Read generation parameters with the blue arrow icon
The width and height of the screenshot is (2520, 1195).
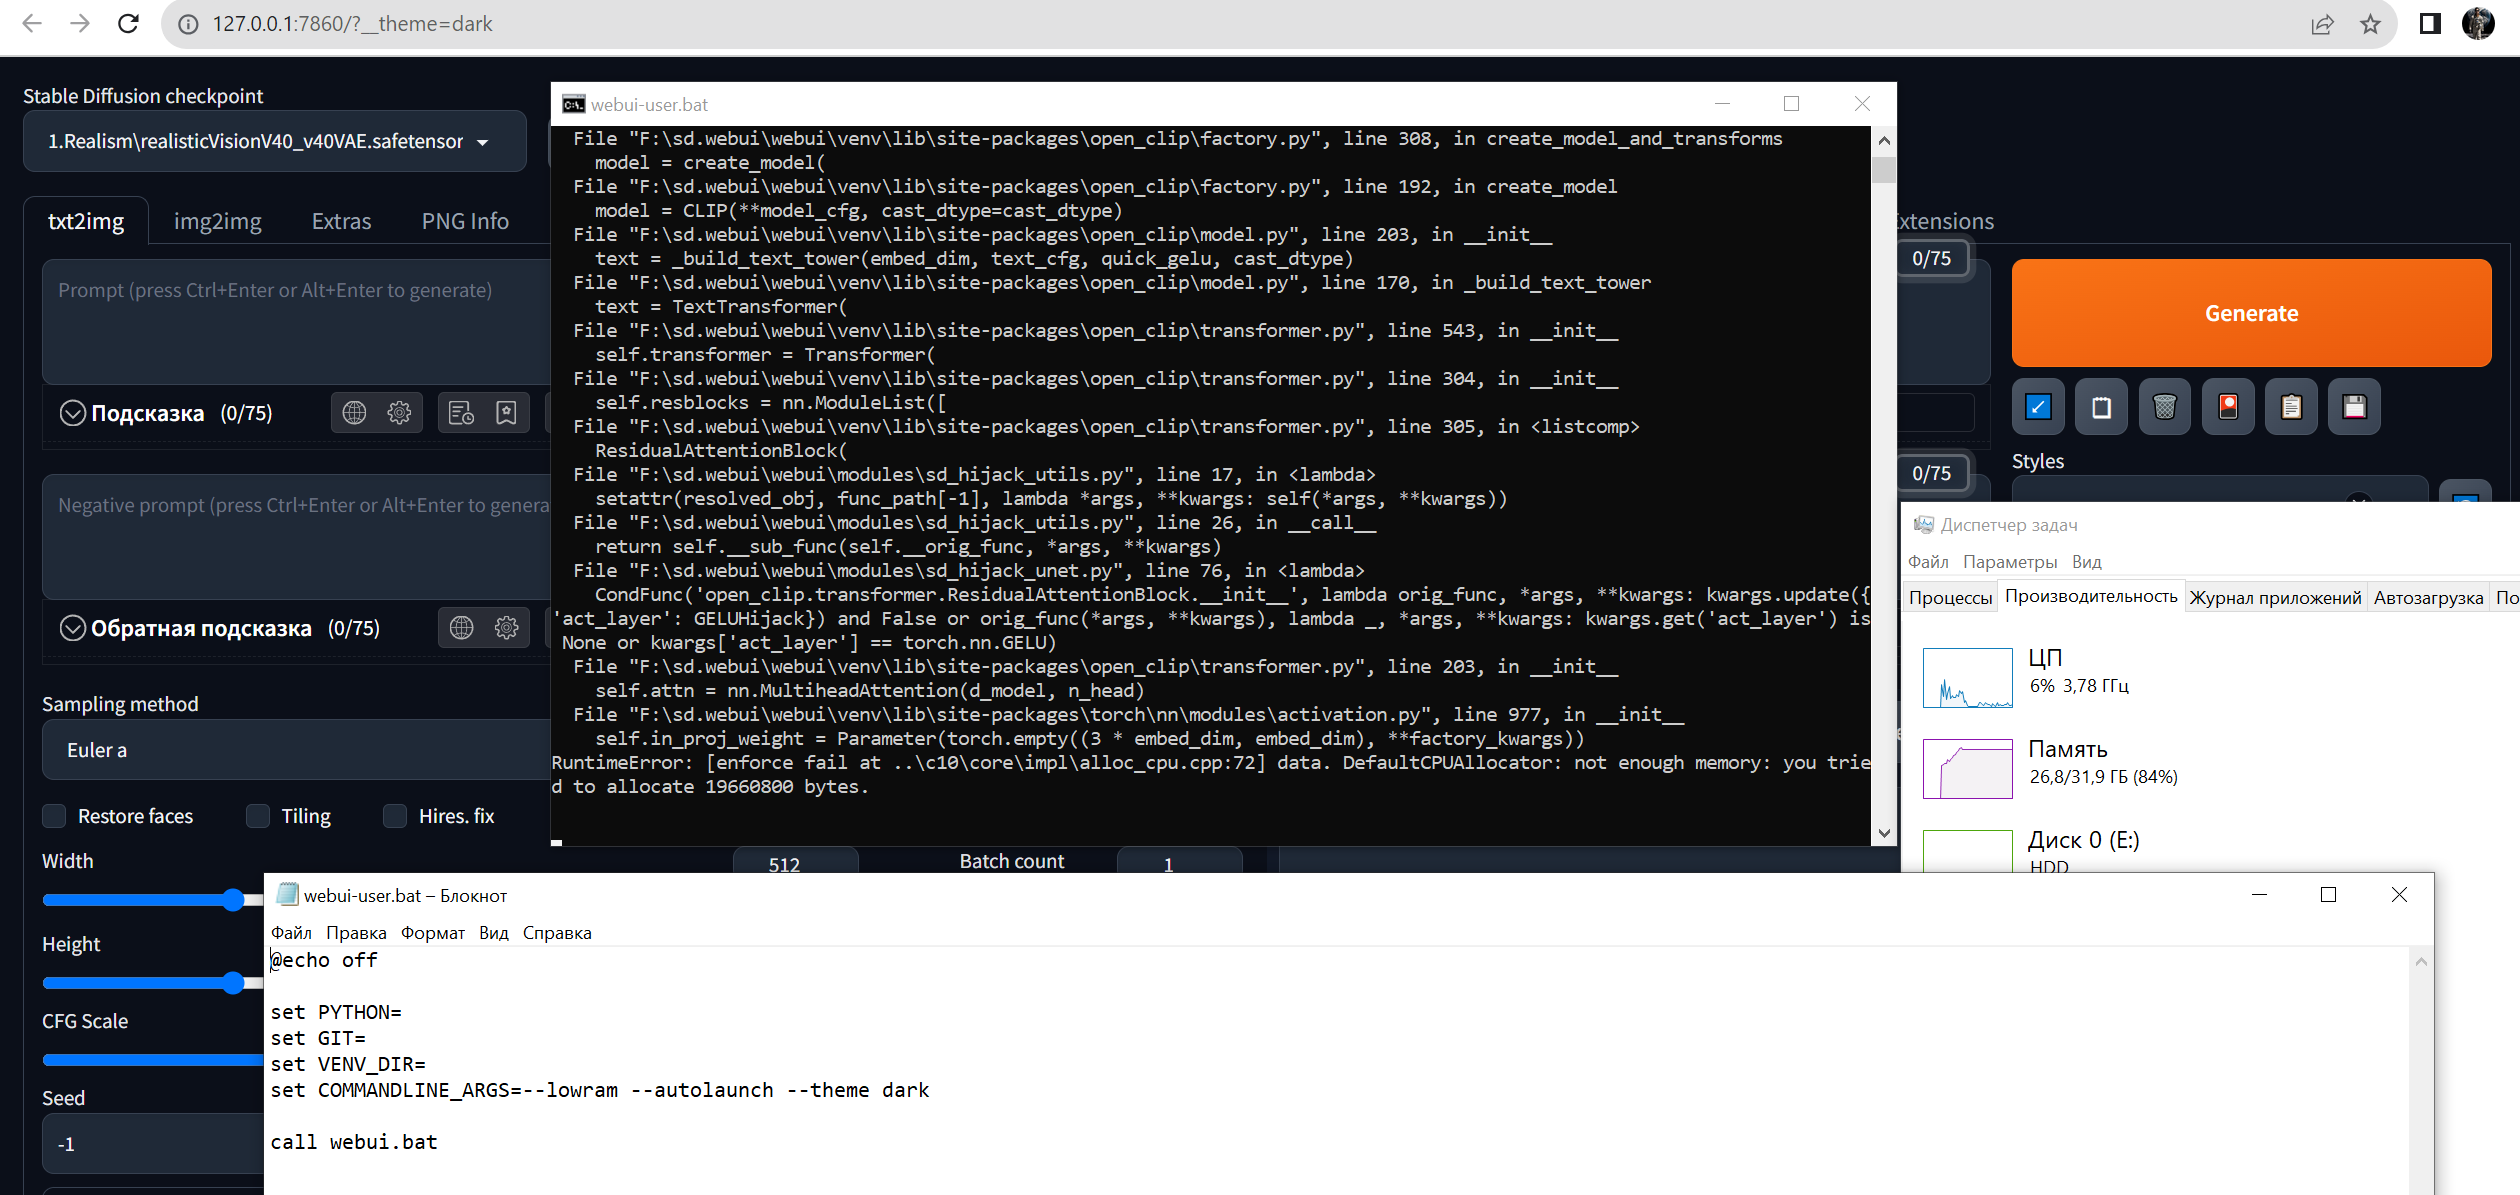(2038, 407)
